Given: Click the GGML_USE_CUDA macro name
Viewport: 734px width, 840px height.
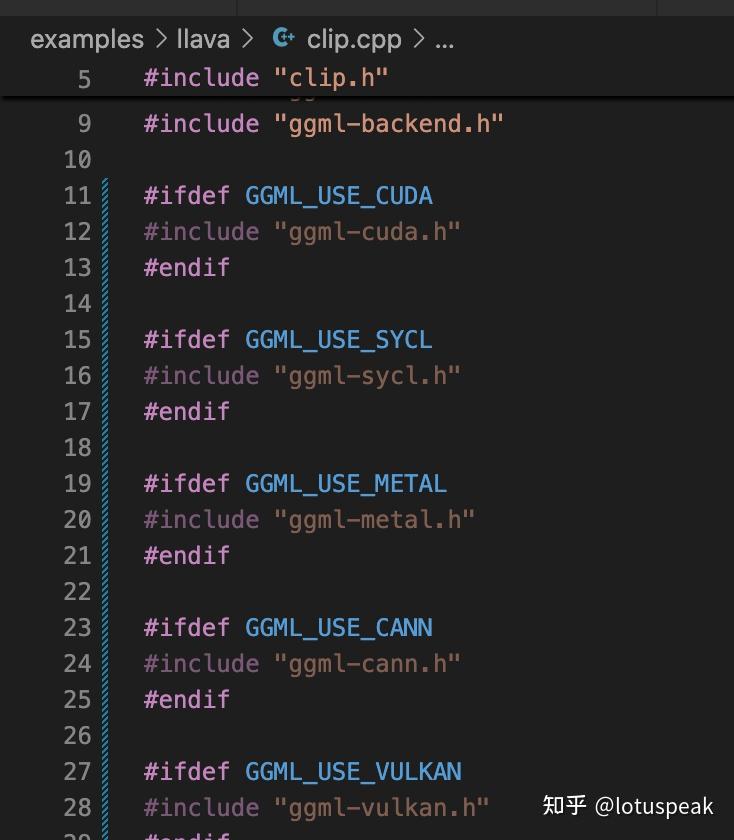Looking at the screenshot, I should (339, 195).
